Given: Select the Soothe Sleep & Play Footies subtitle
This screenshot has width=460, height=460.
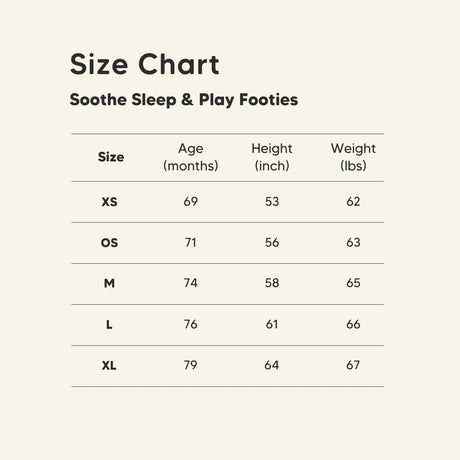Looking at the screenshot, I should click(184, 100).
